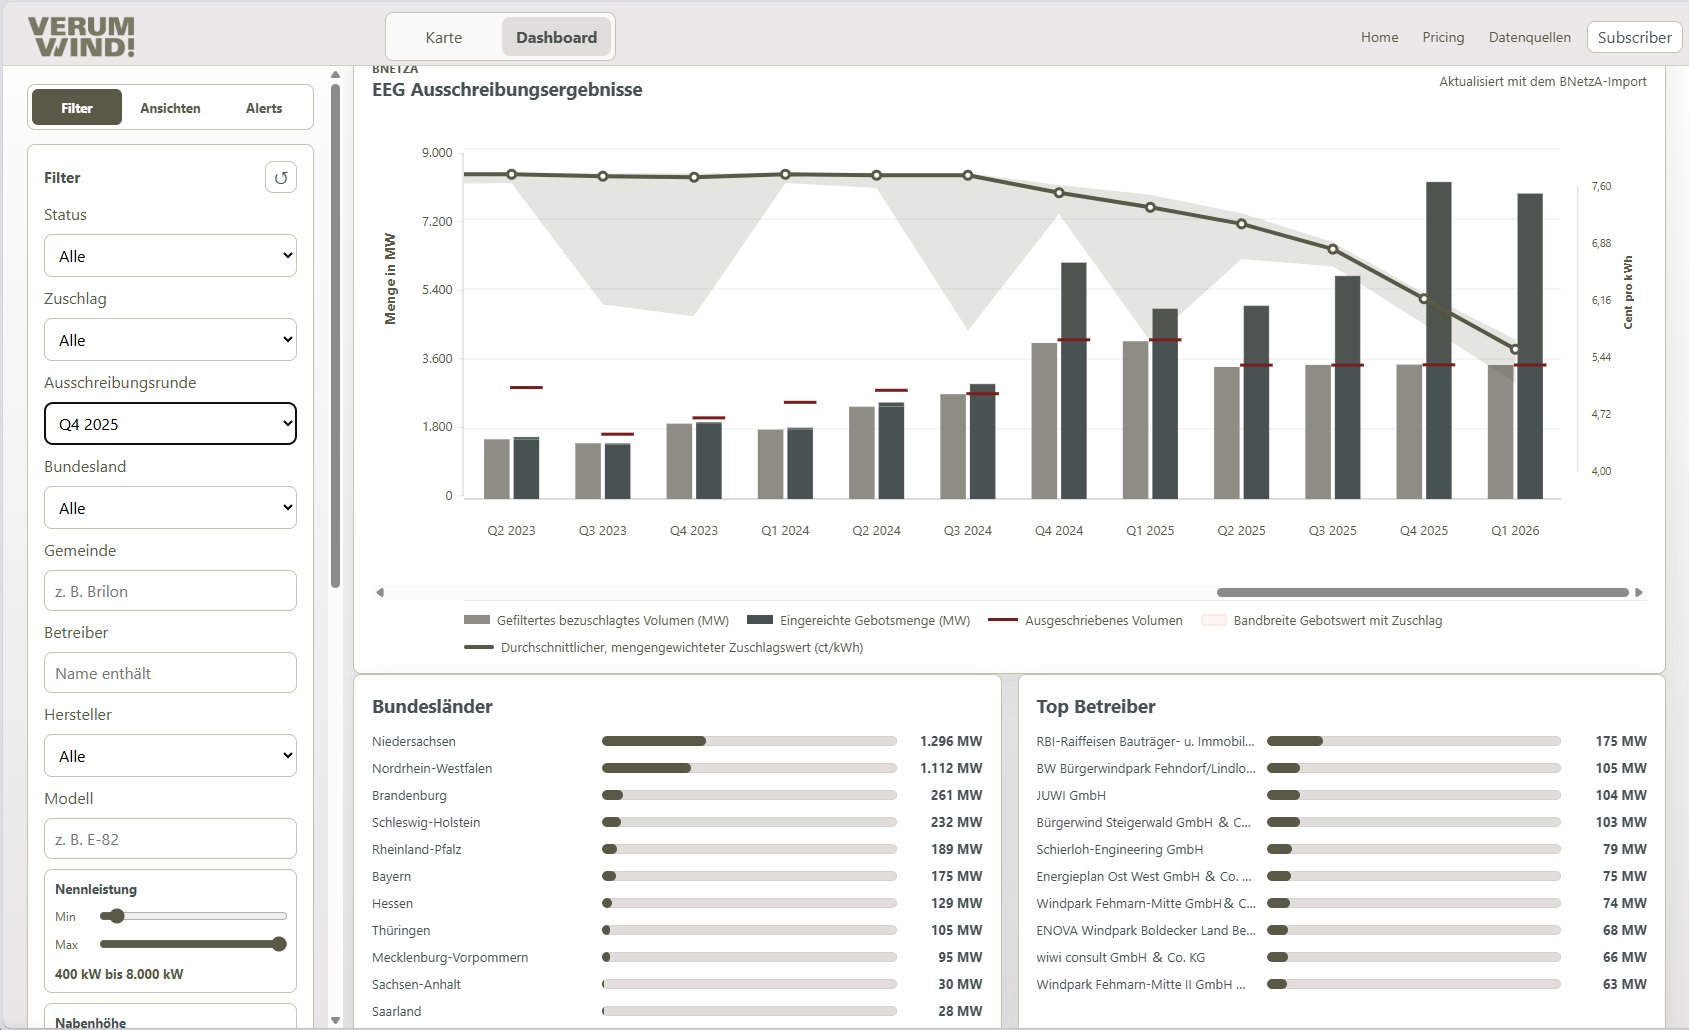This screenshot has height=1030, width=1689.
Task: Click the Nordrhein-Westfalen row
Action: tap(677, 768)
